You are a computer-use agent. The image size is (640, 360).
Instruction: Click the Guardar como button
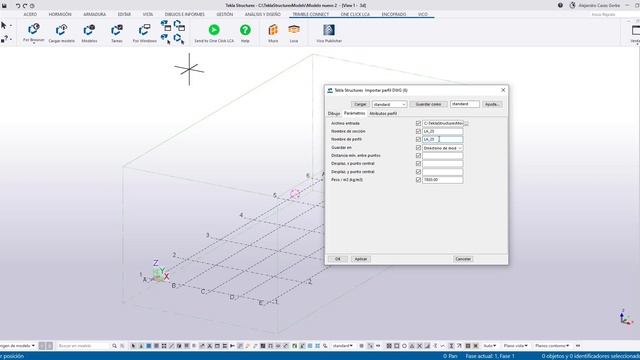click(428, 104)
